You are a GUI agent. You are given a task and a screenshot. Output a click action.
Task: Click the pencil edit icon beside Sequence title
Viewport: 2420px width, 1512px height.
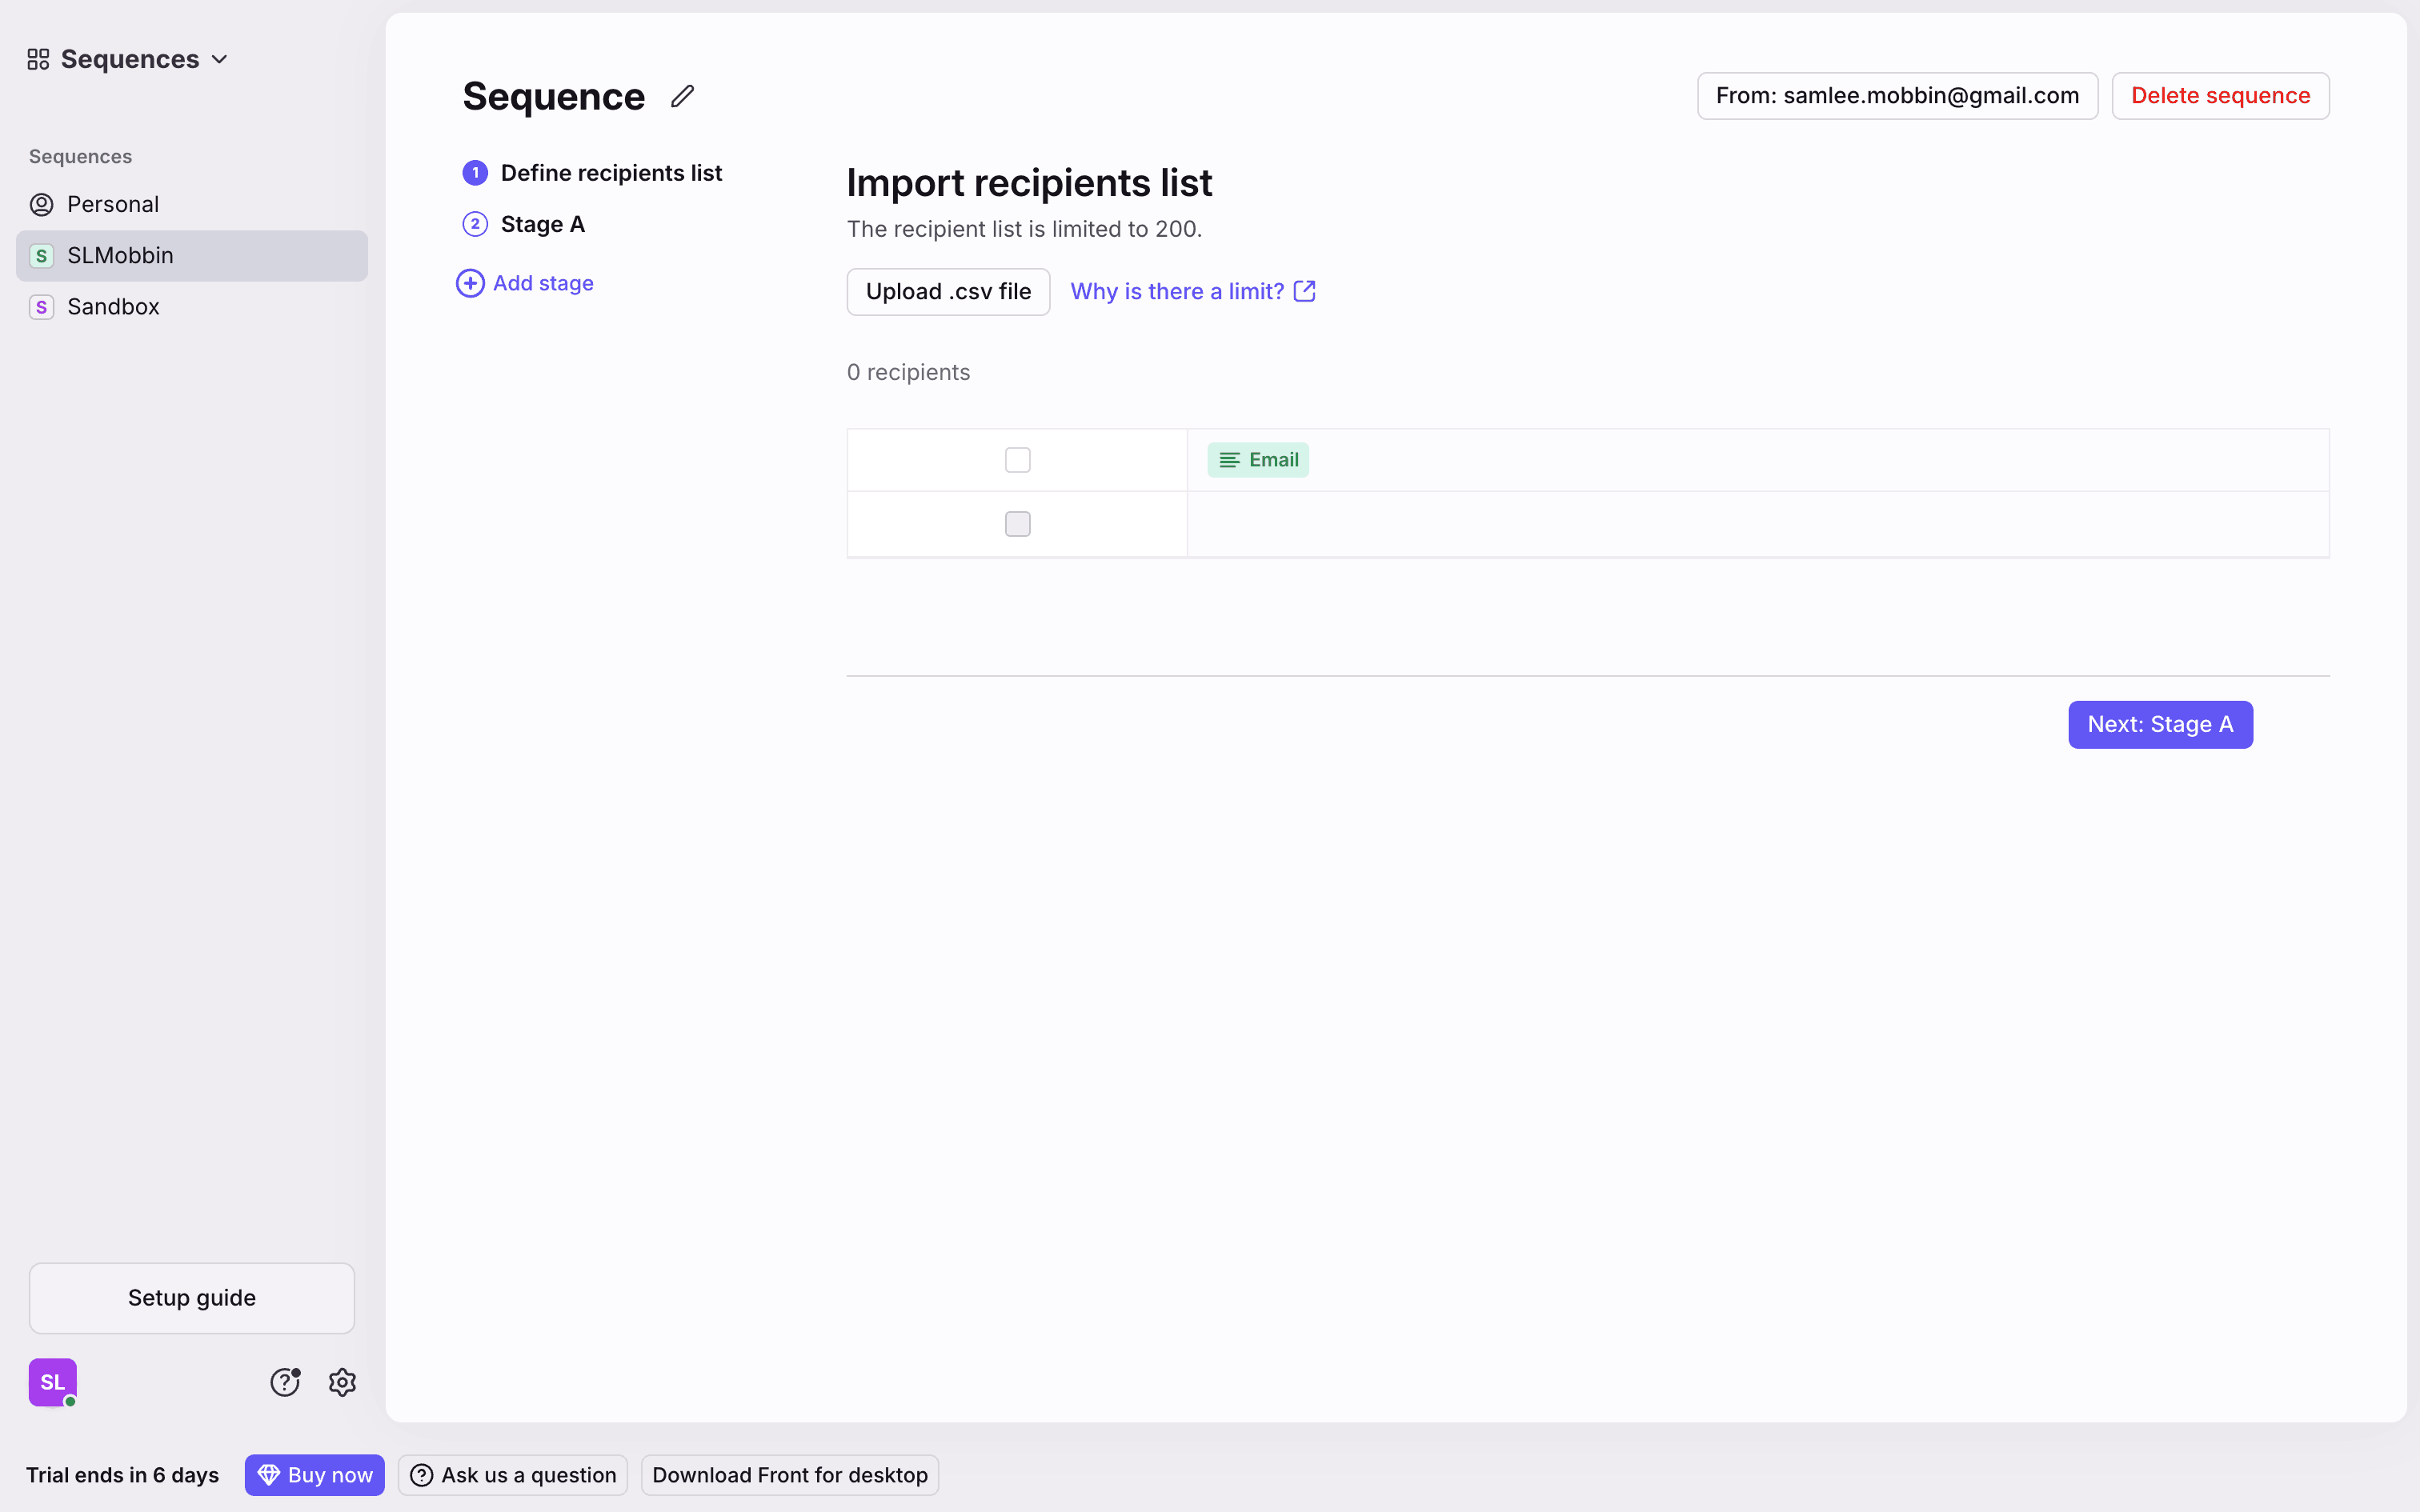(x=682, y=96)
